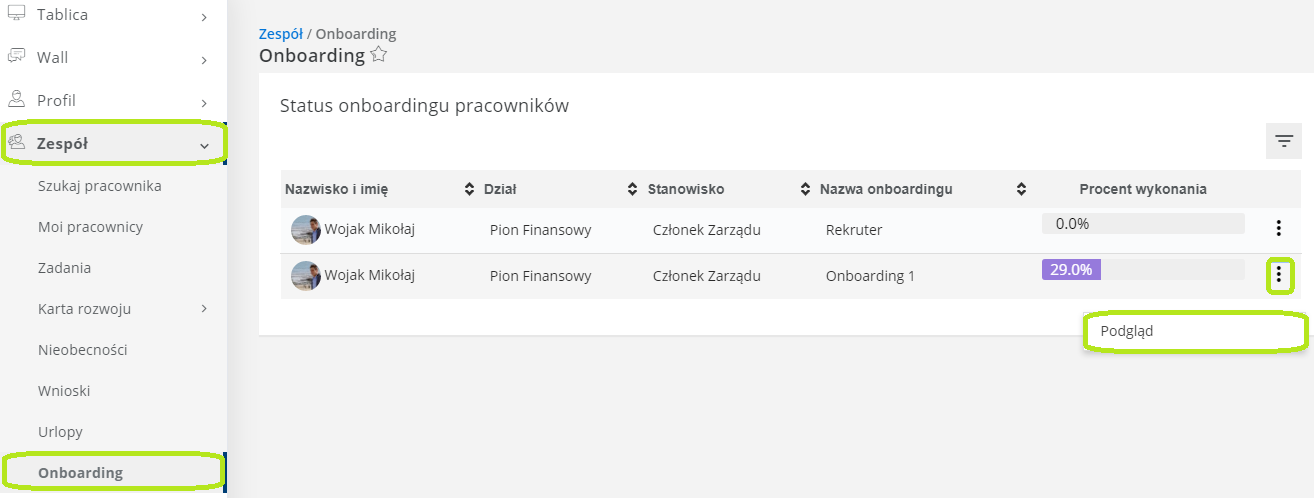Sort by Stanowisko column arrows
1314x498 pixels.
806,189
